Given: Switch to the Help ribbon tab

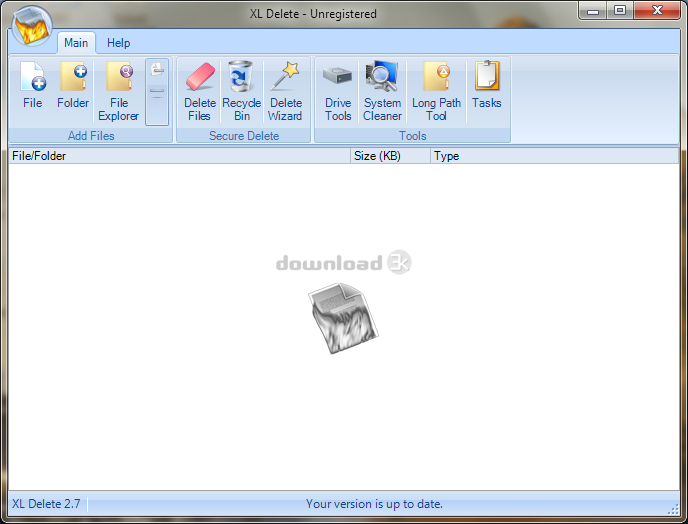Looking at the screenshot, I should [x=118, y=43].
